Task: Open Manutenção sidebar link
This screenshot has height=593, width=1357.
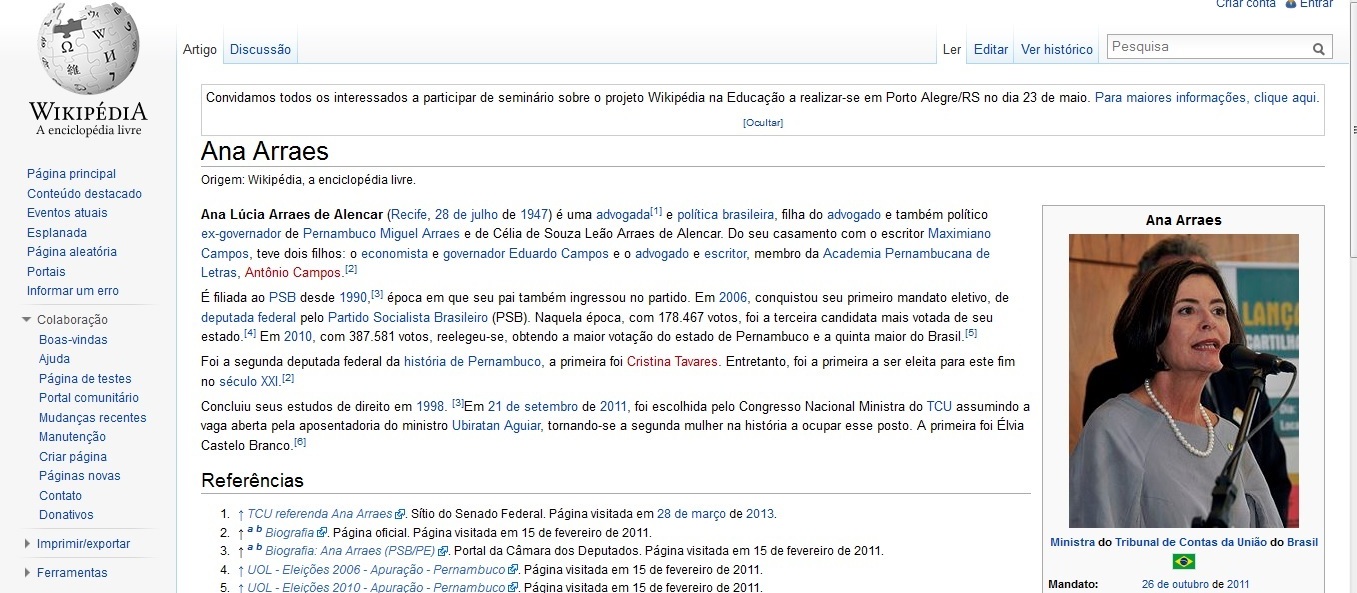Action: point(72,437)
